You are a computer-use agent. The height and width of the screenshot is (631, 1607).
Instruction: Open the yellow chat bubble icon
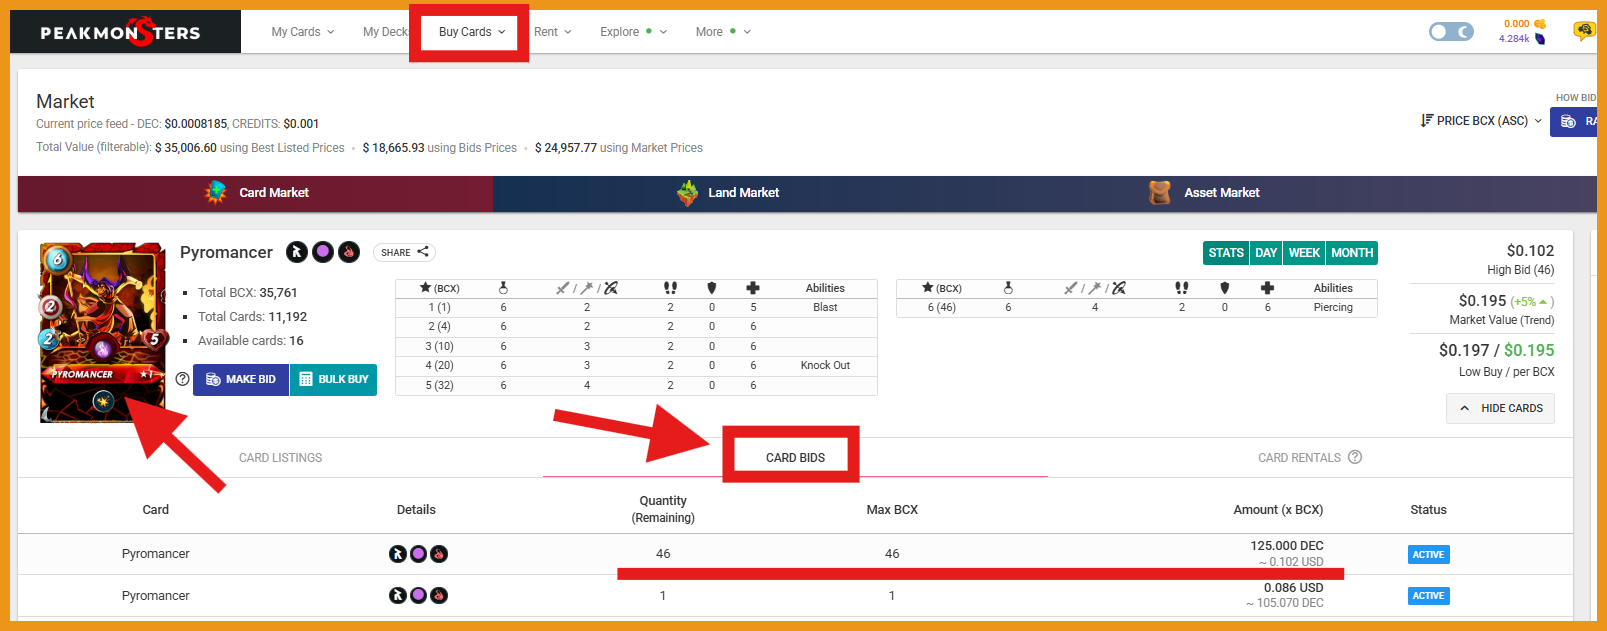1584,31
